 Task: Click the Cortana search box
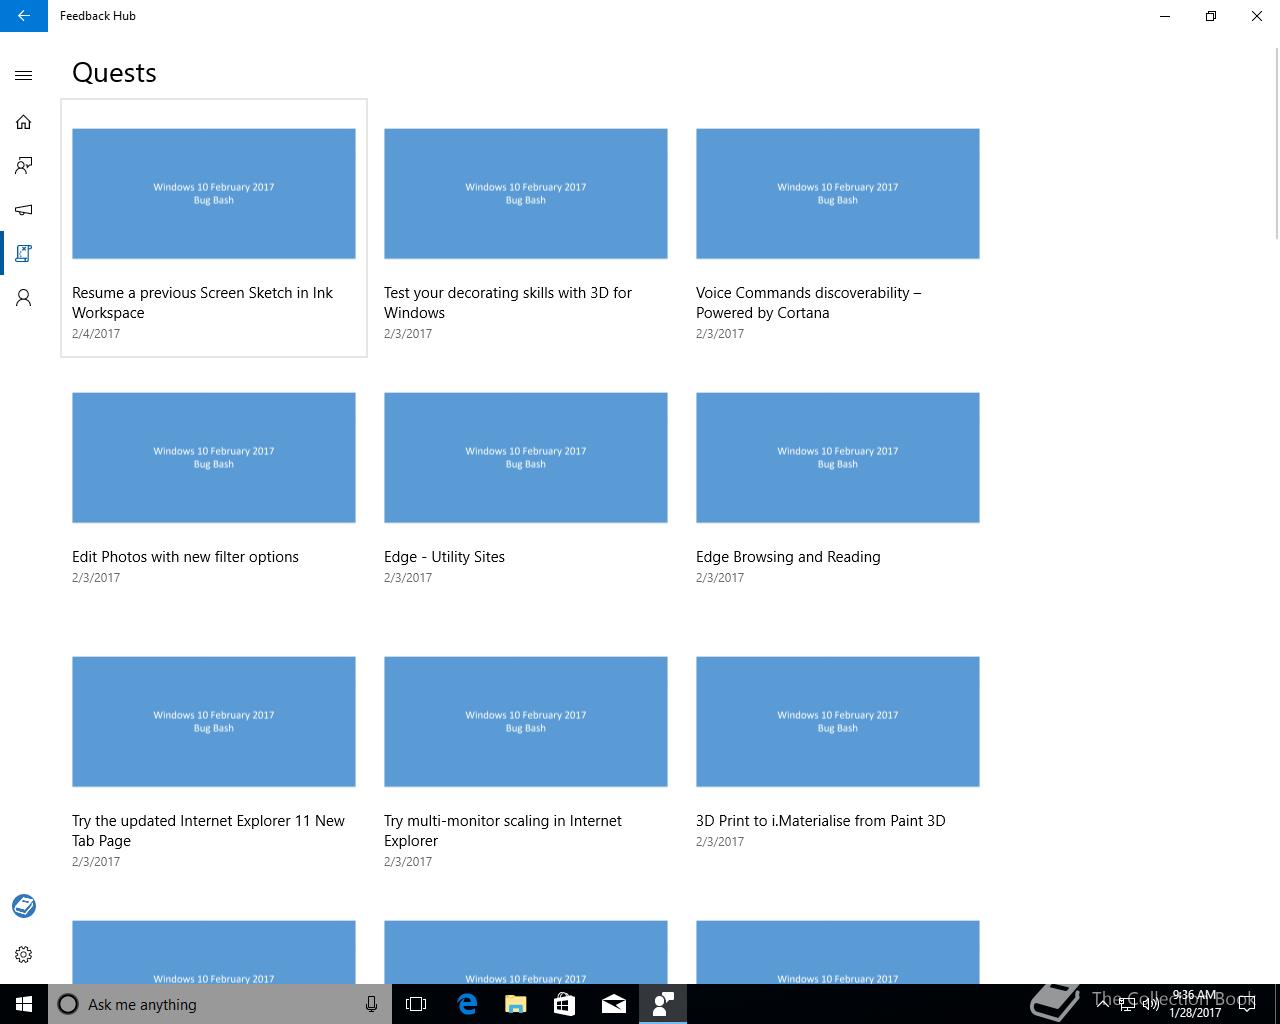point(220,1004)
